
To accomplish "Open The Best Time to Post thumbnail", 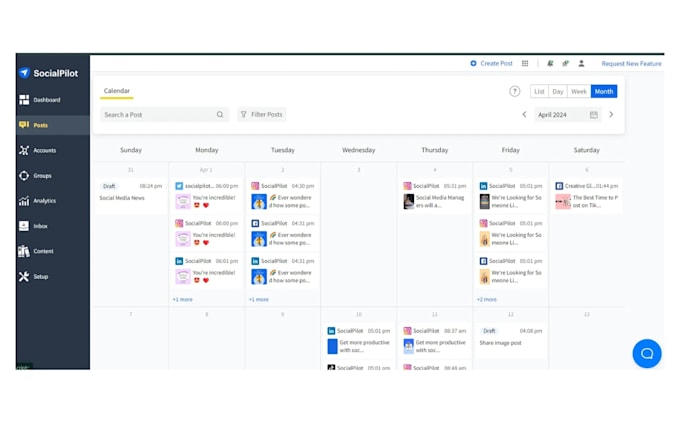I will click(x=563, y=201).
